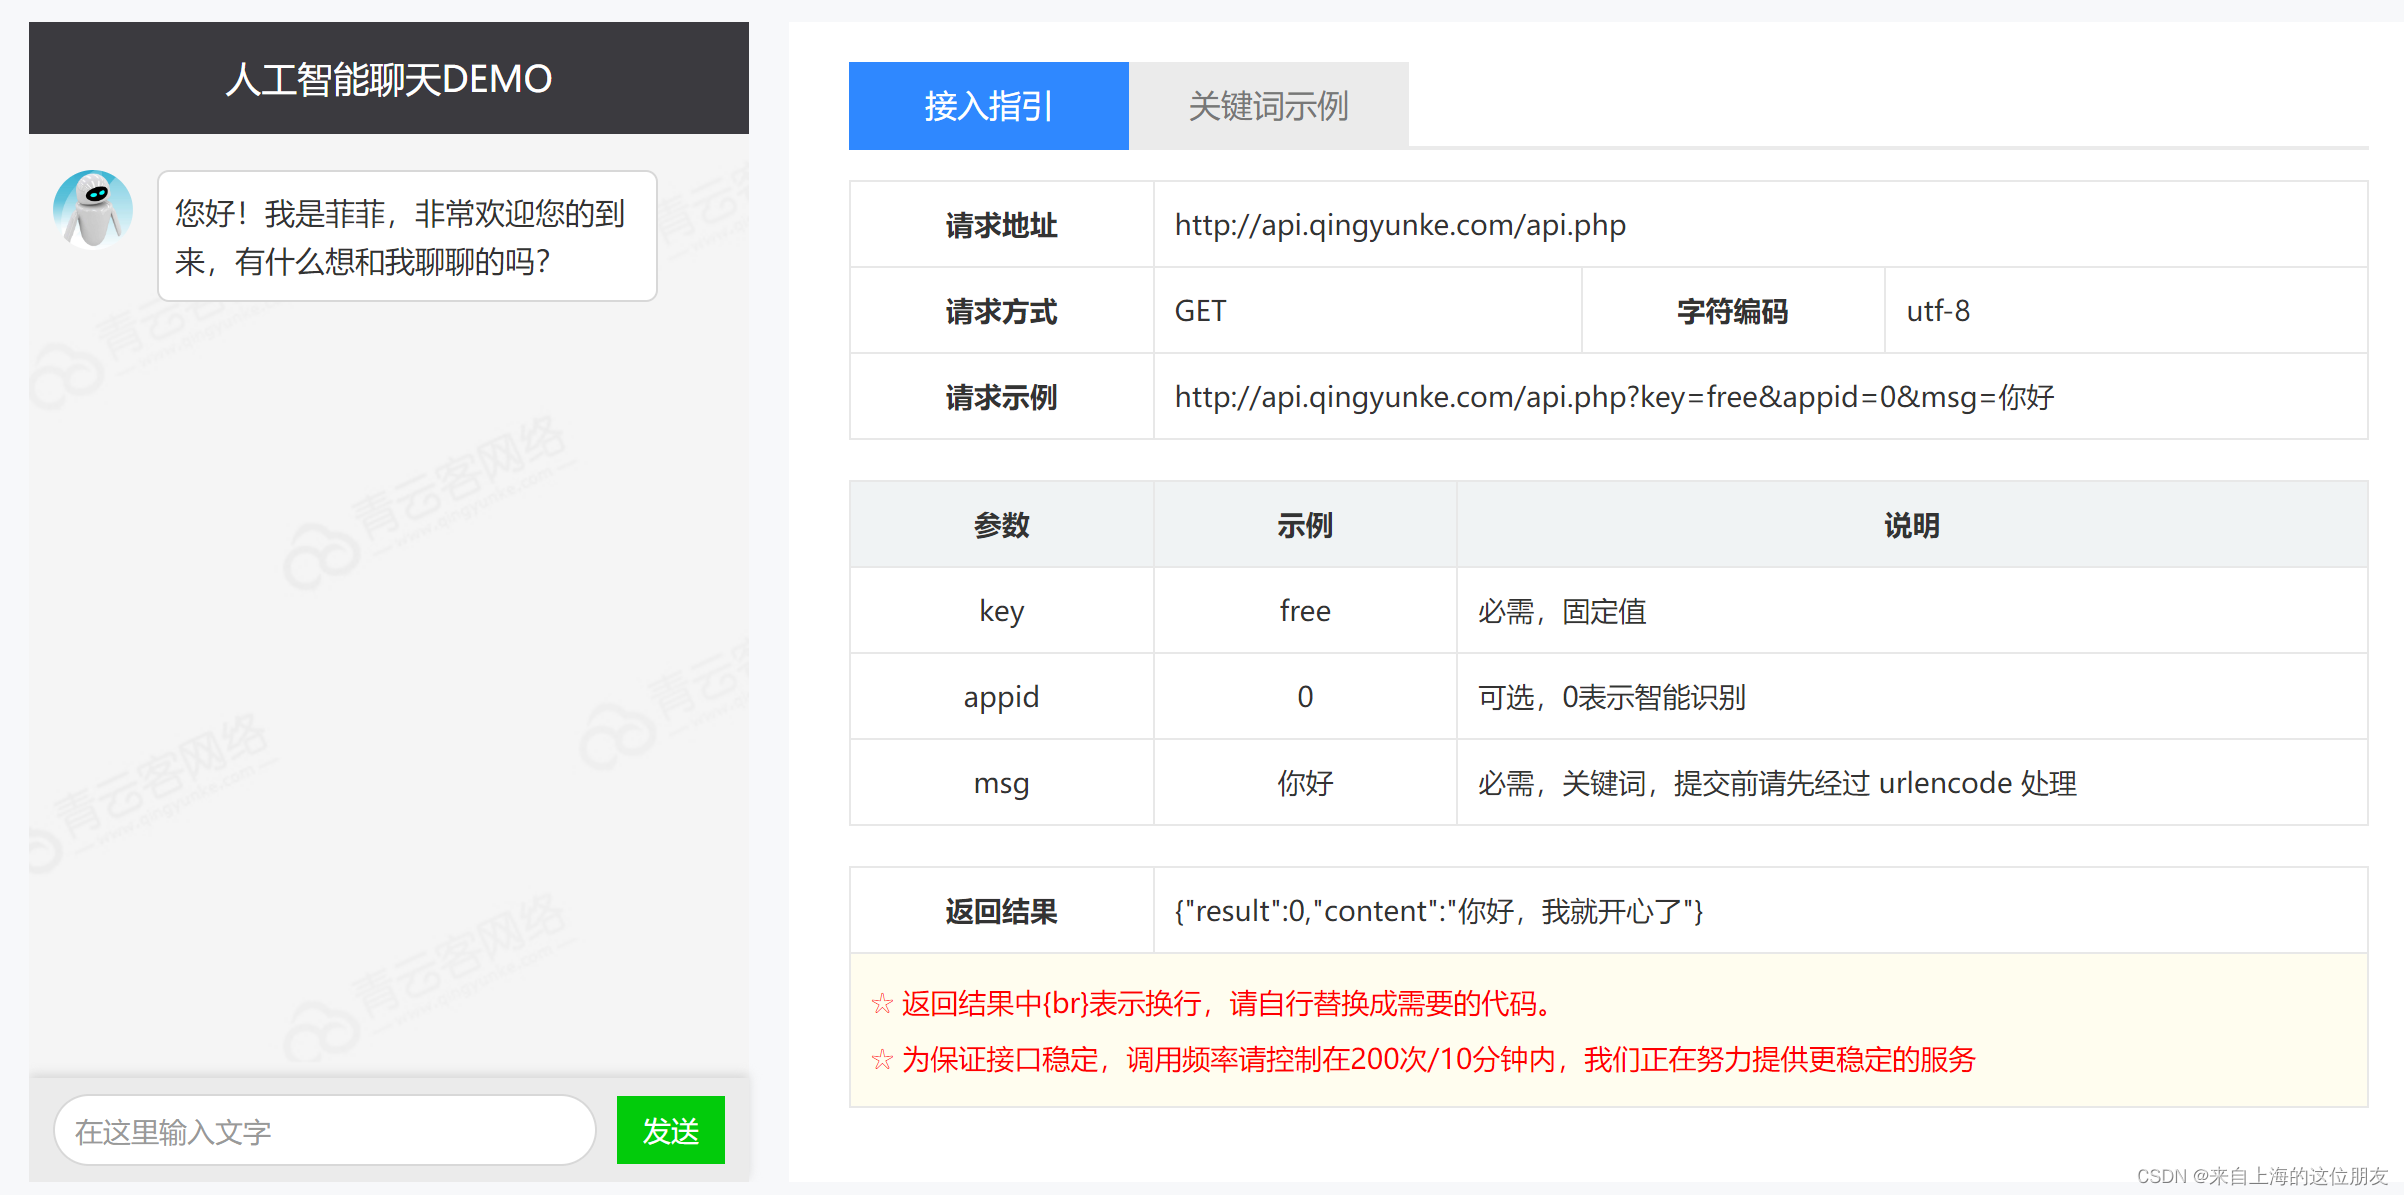Click the 示例 column header
This screenshot has height=1195, width=2404.
pos(1304,525)
